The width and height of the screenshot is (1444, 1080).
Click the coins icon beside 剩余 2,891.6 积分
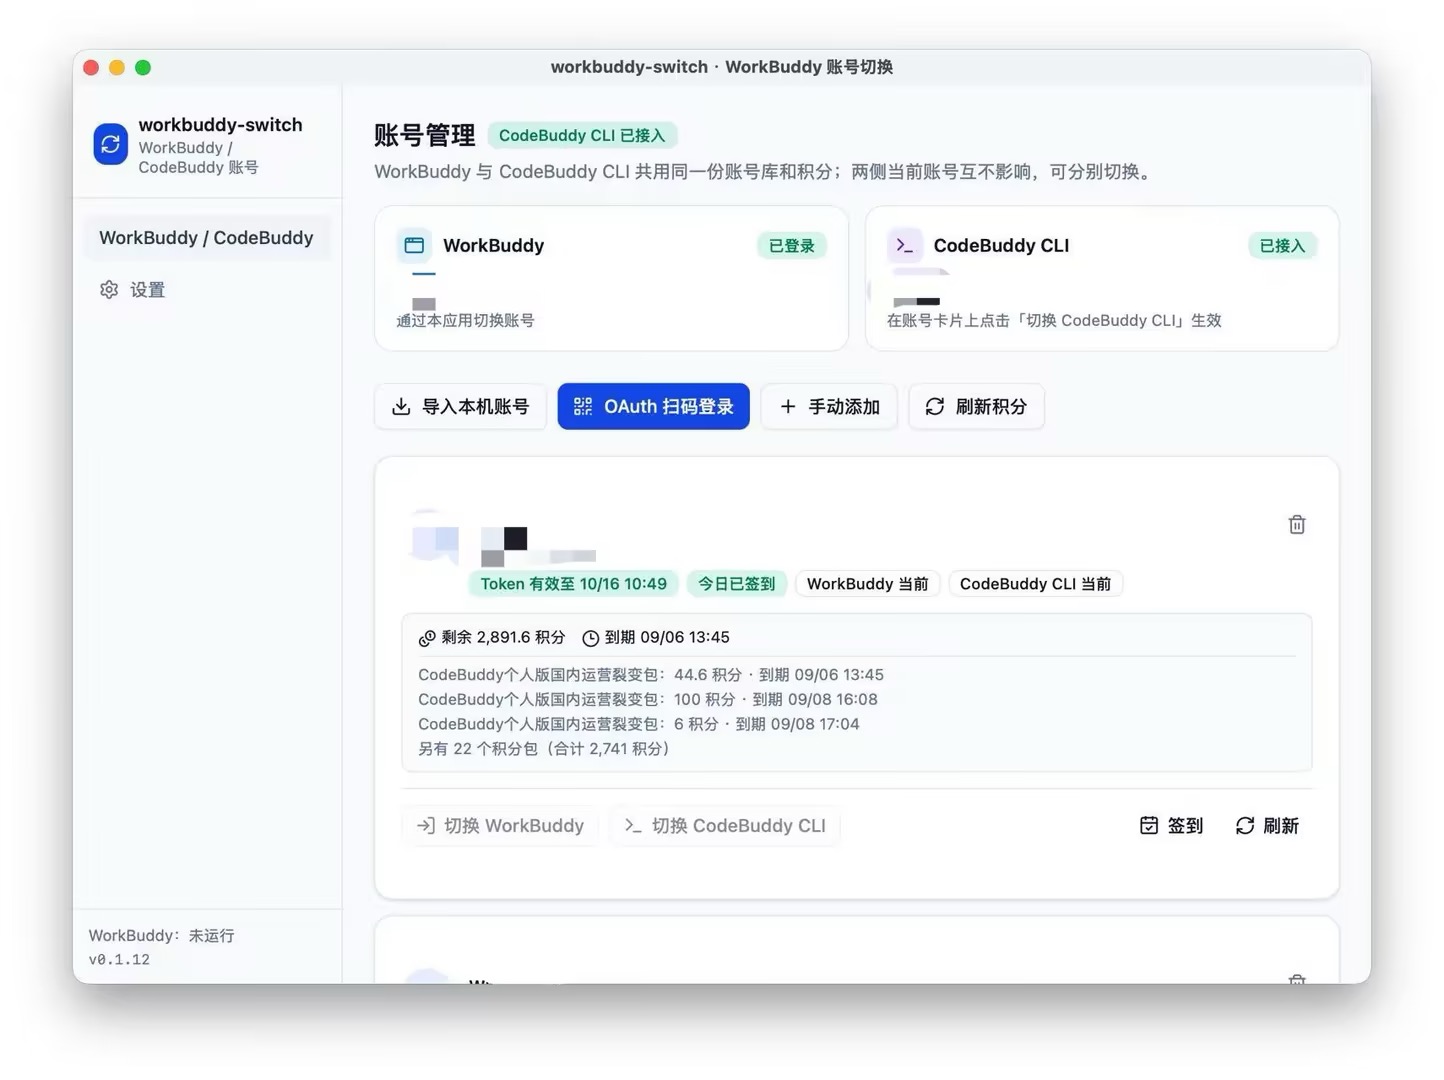click(427, 638)
